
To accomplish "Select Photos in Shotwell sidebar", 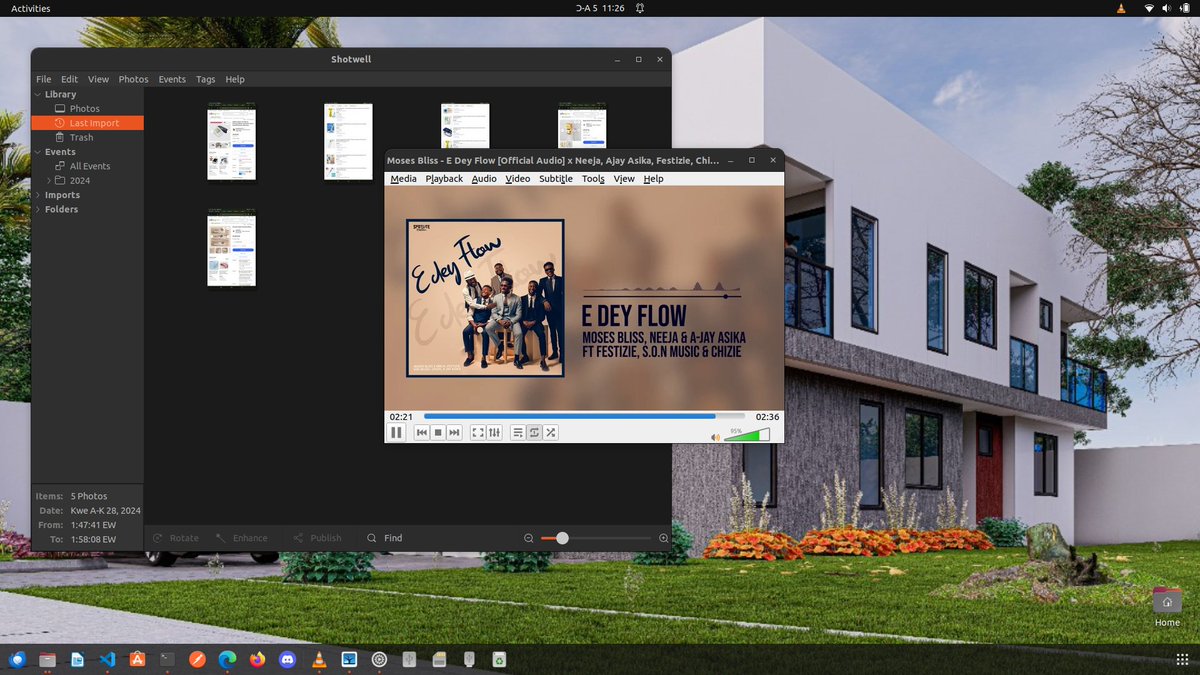I will point(87,108).
